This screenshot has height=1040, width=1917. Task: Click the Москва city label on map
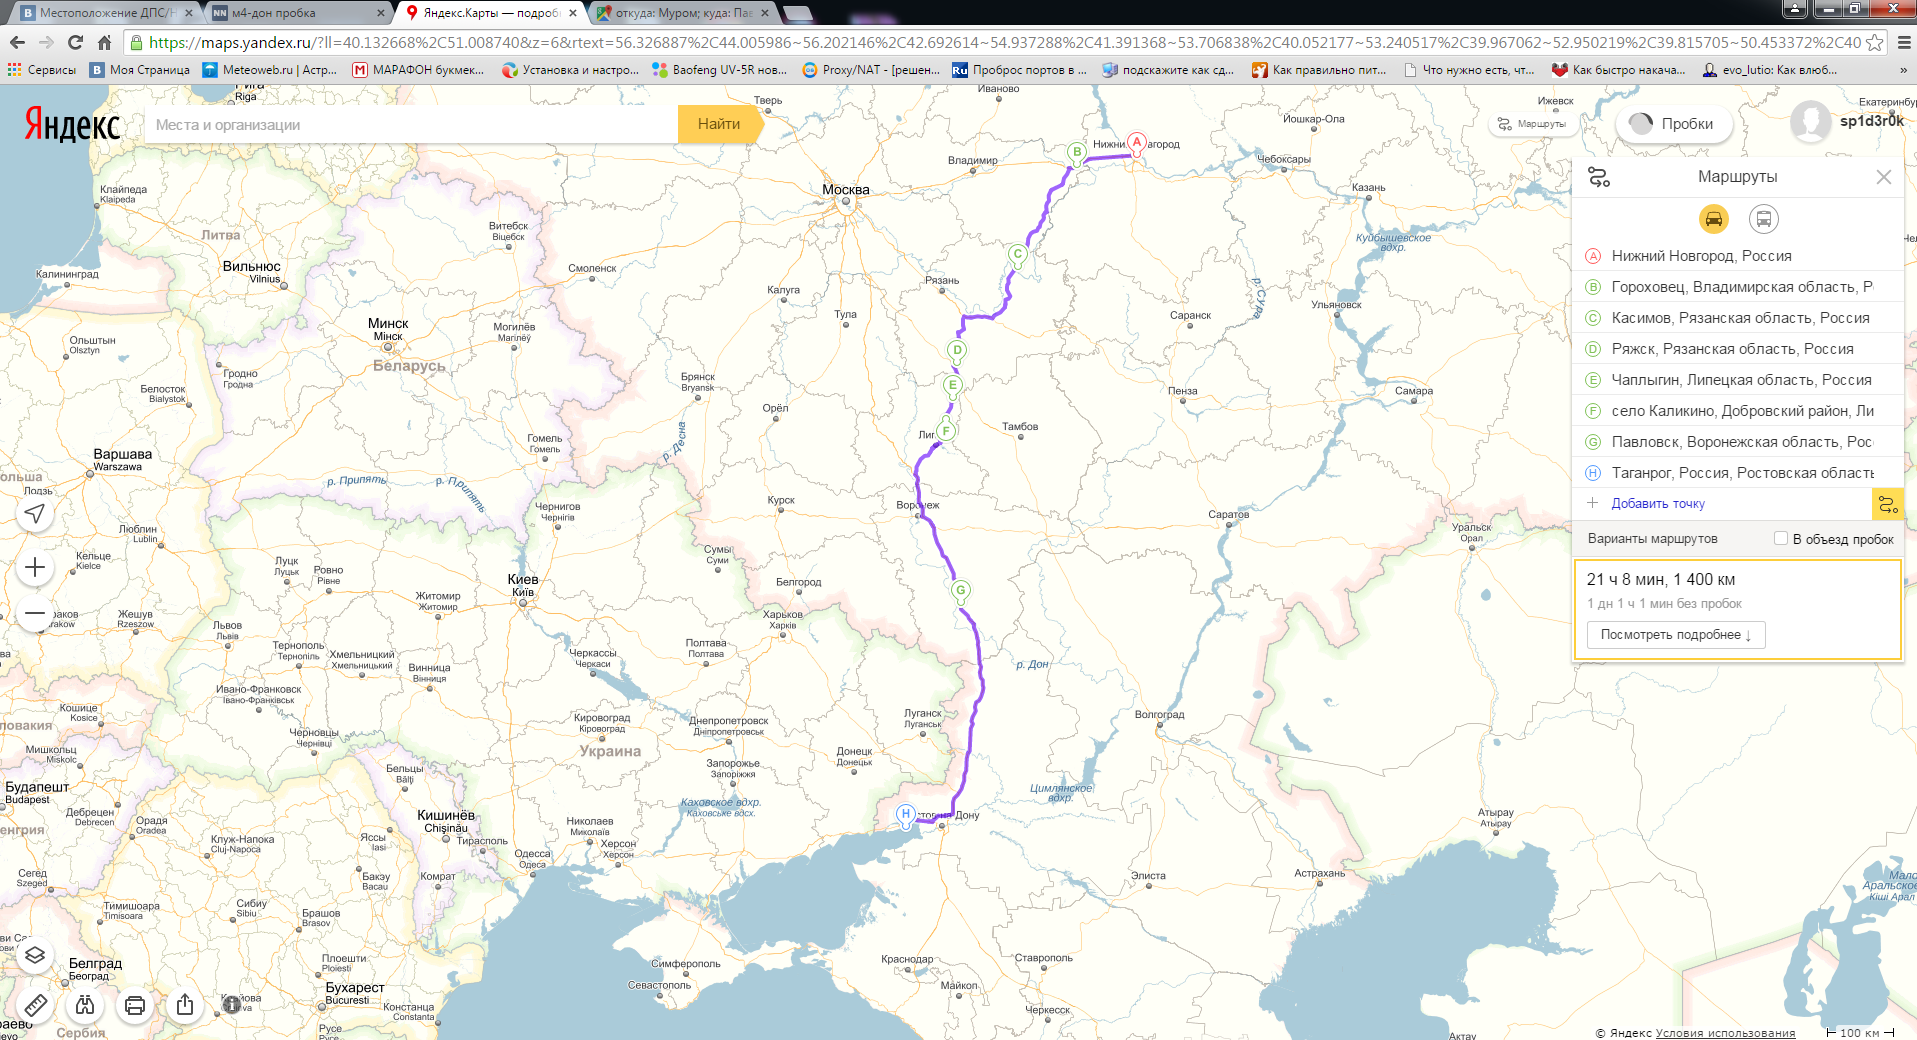pos(846,190)
